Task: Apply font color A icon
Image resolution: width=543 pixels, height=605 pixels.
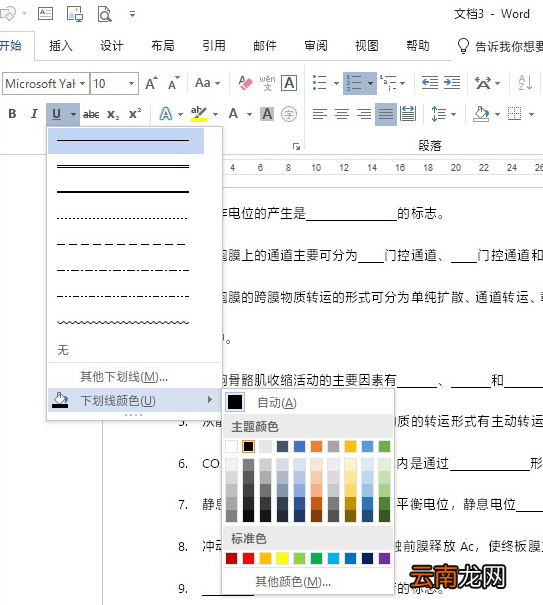Action: tap(233, 114)
